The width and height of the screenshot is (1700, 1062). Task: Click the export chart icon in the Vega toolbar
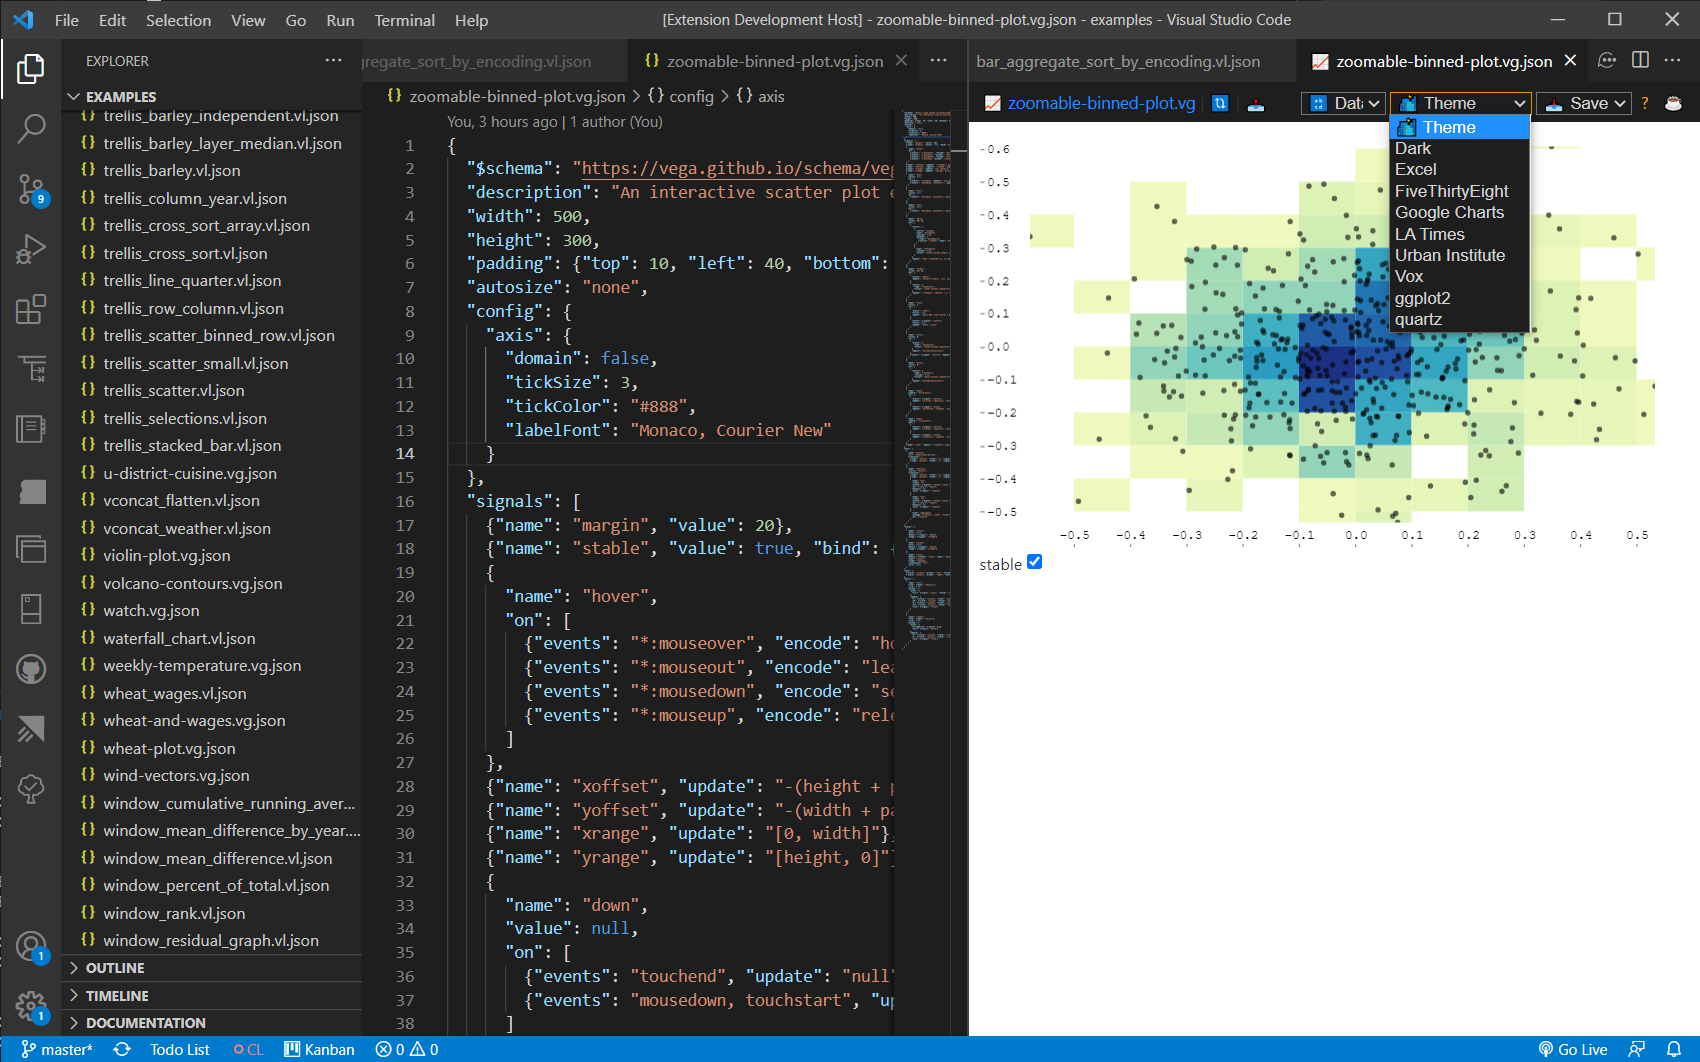1256,103
